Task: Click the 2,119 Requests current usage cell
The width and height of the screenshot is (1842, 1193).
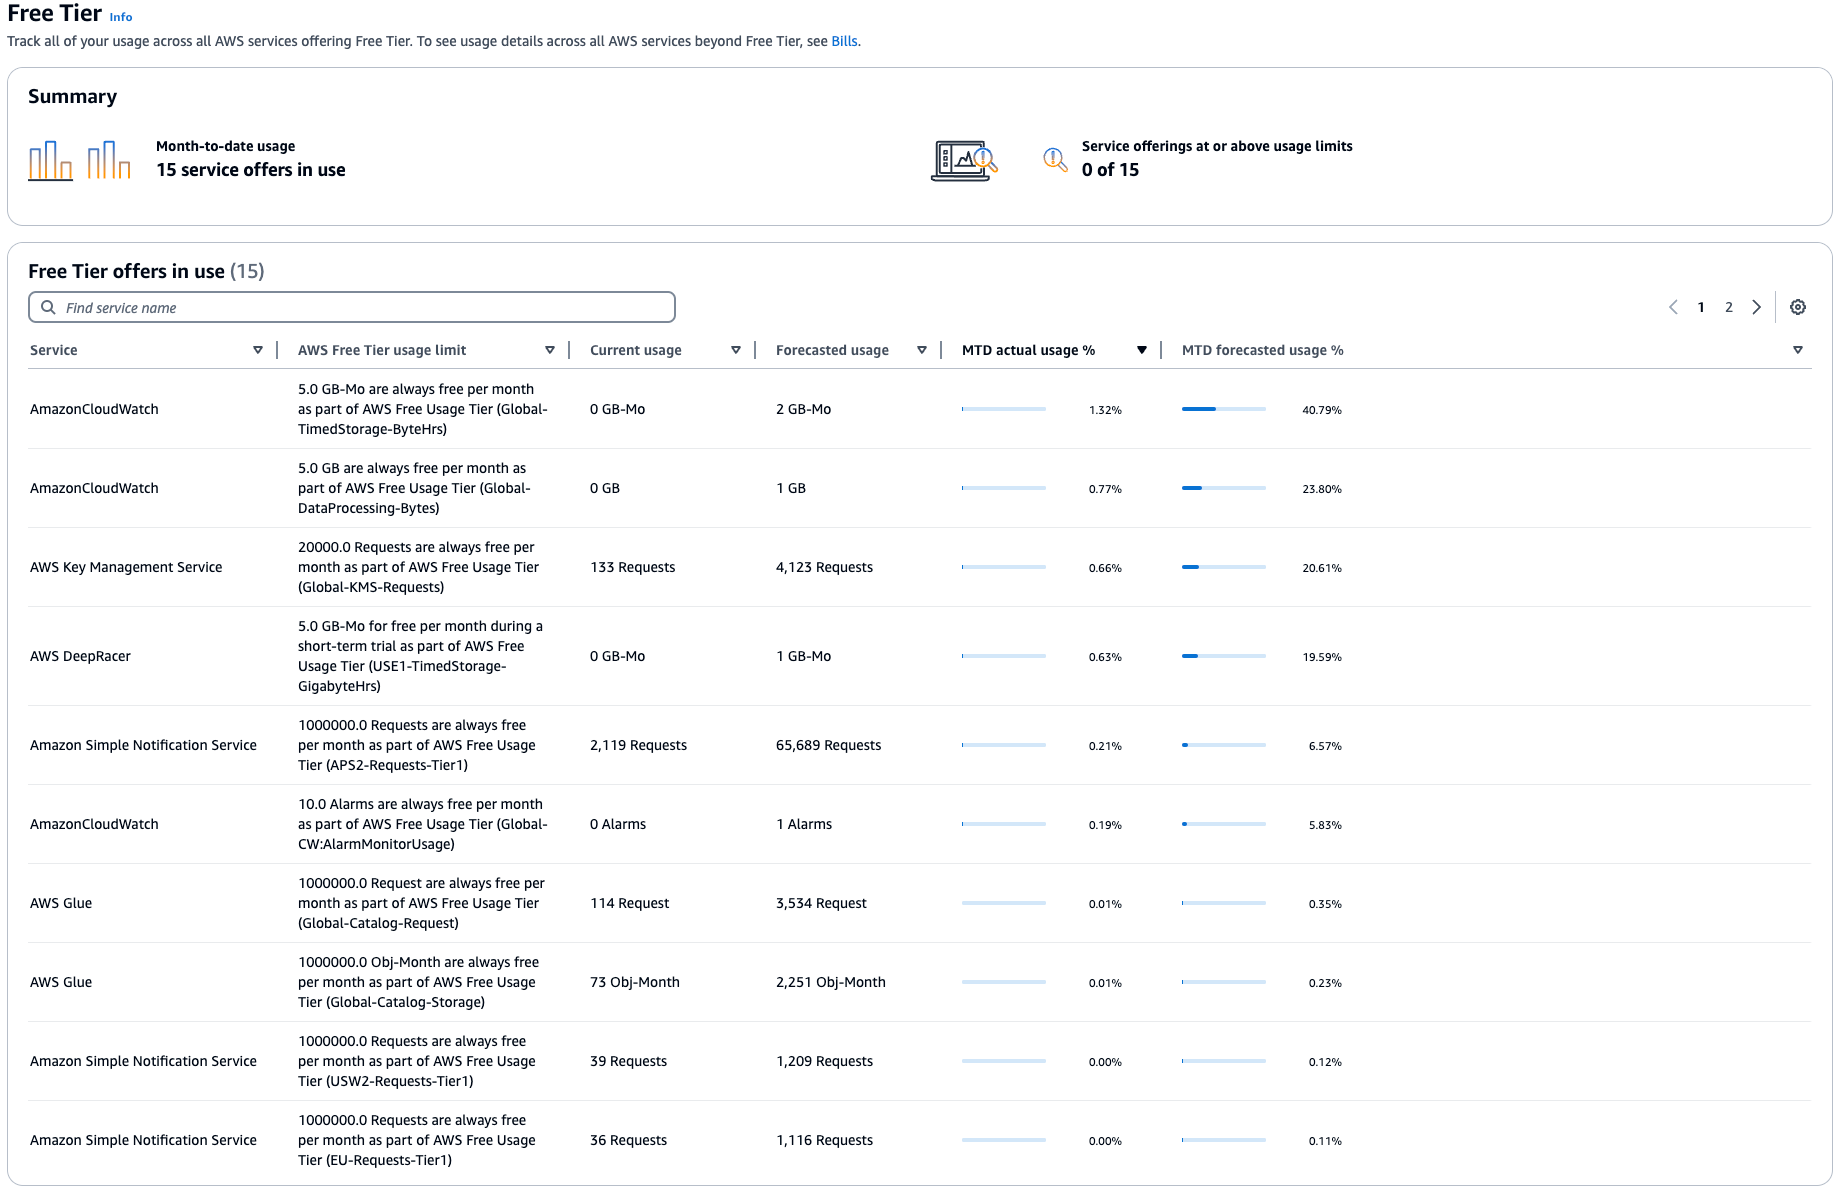Action: click(638, 745)
